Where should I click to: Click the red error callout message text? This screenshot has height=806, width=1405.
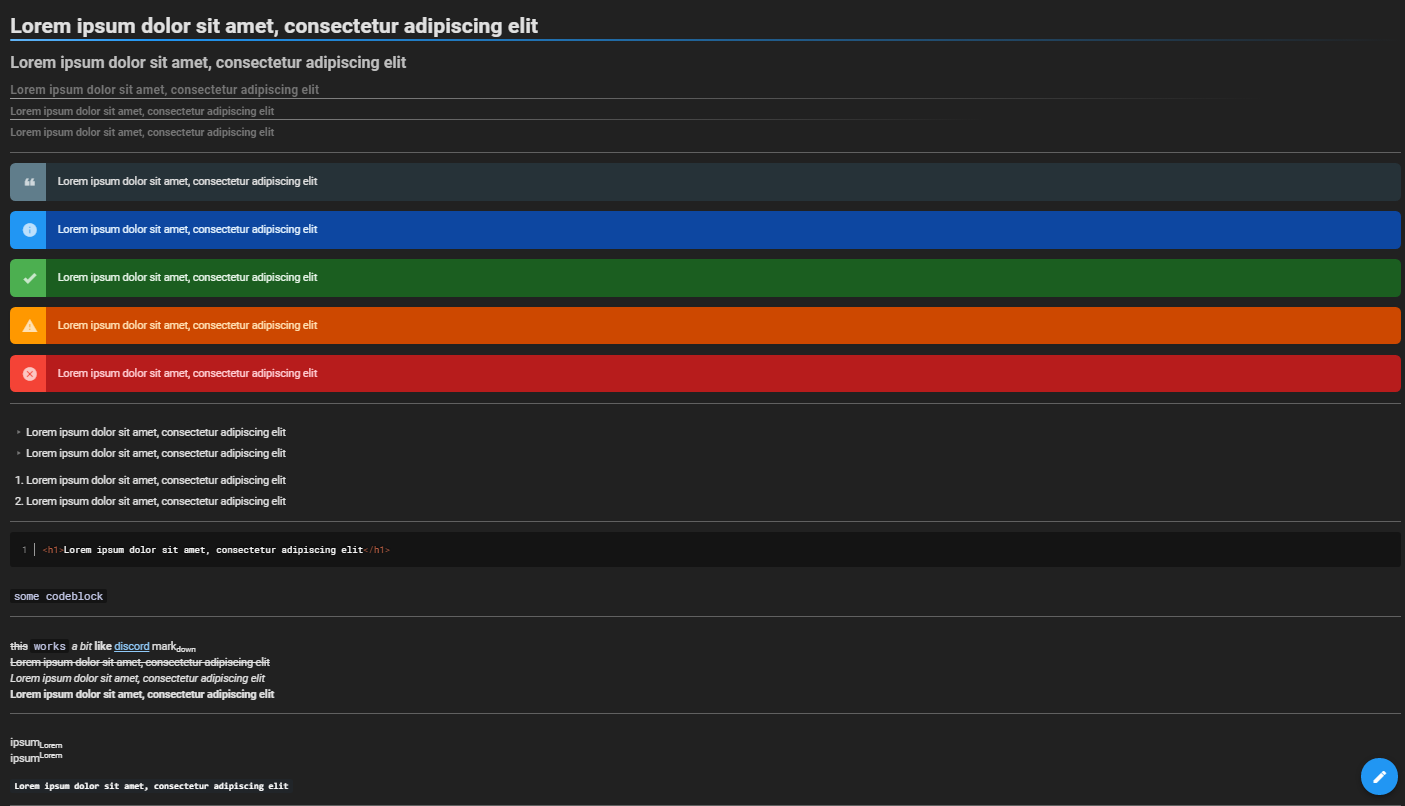pyautogui.click(x=186, y=373)
